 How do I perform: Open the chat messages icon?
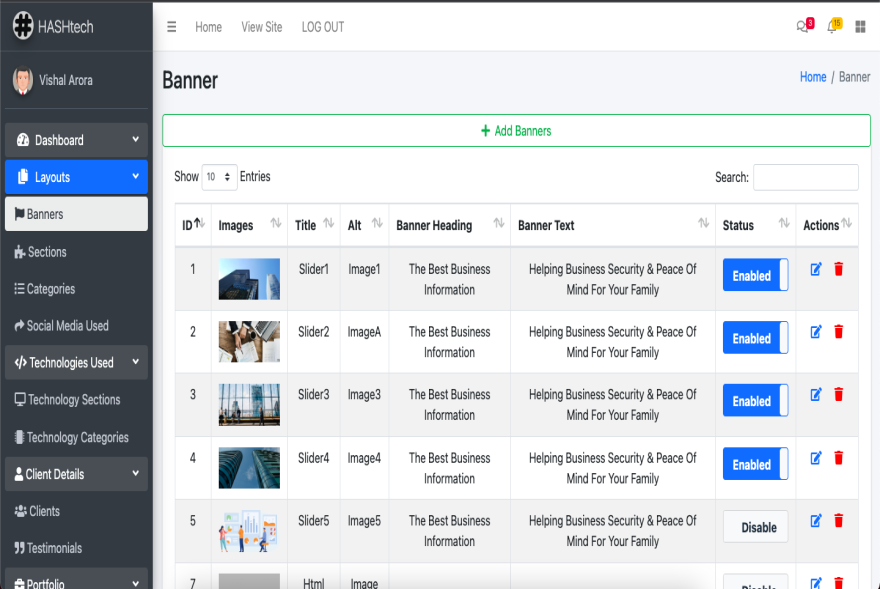[x=803, y=27]
